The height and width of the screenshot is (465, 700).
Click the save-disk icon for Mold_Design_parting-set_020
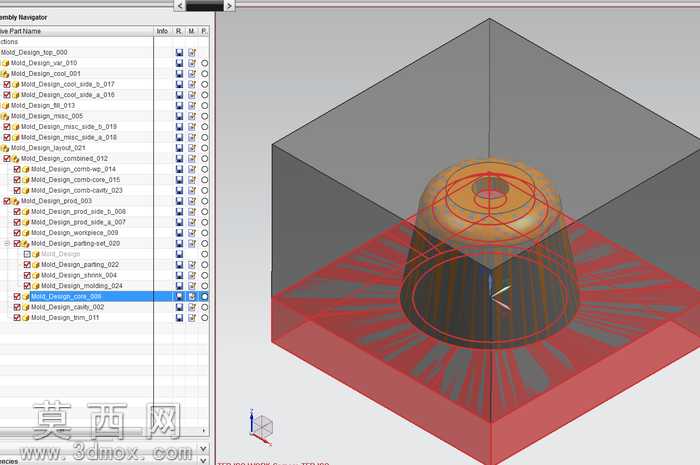179,244
